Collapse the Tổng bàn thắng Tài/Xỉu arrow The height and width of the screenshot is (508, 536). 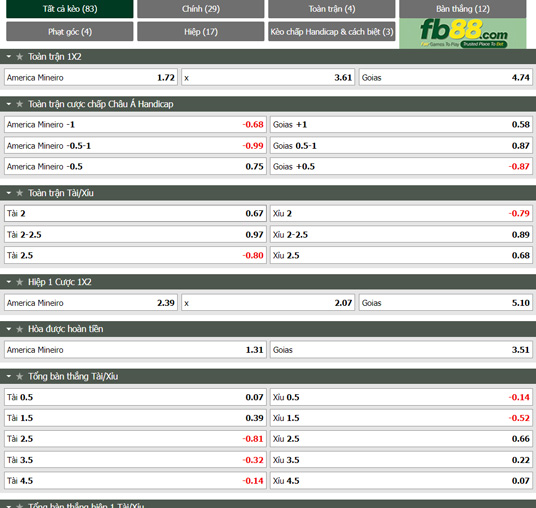coord(9,376)
